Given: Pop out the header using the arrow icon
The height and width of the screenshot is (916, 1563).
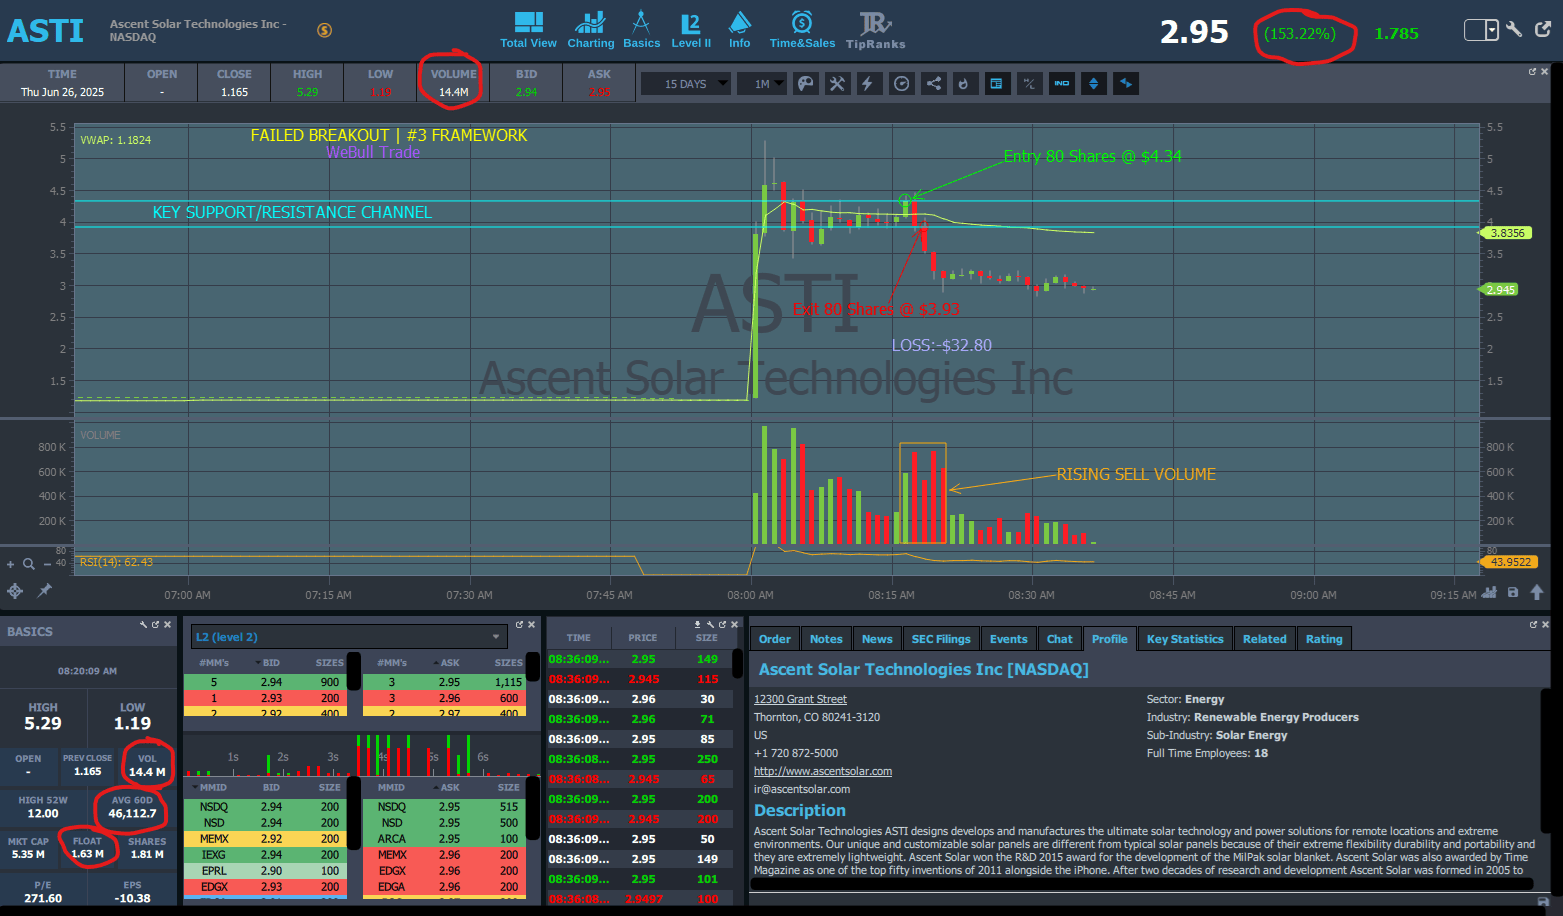Looking at the screenshot, I should pos(1543,29).
